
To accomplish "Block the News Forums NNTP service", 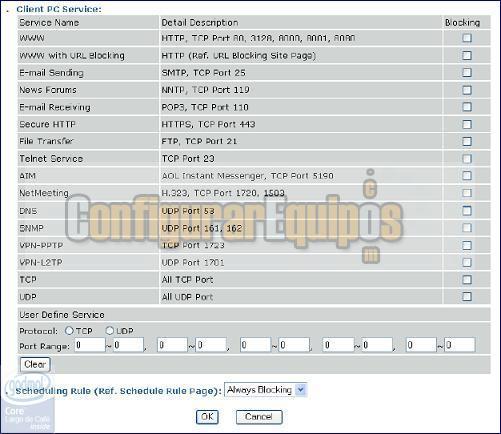I will [467, 90].
